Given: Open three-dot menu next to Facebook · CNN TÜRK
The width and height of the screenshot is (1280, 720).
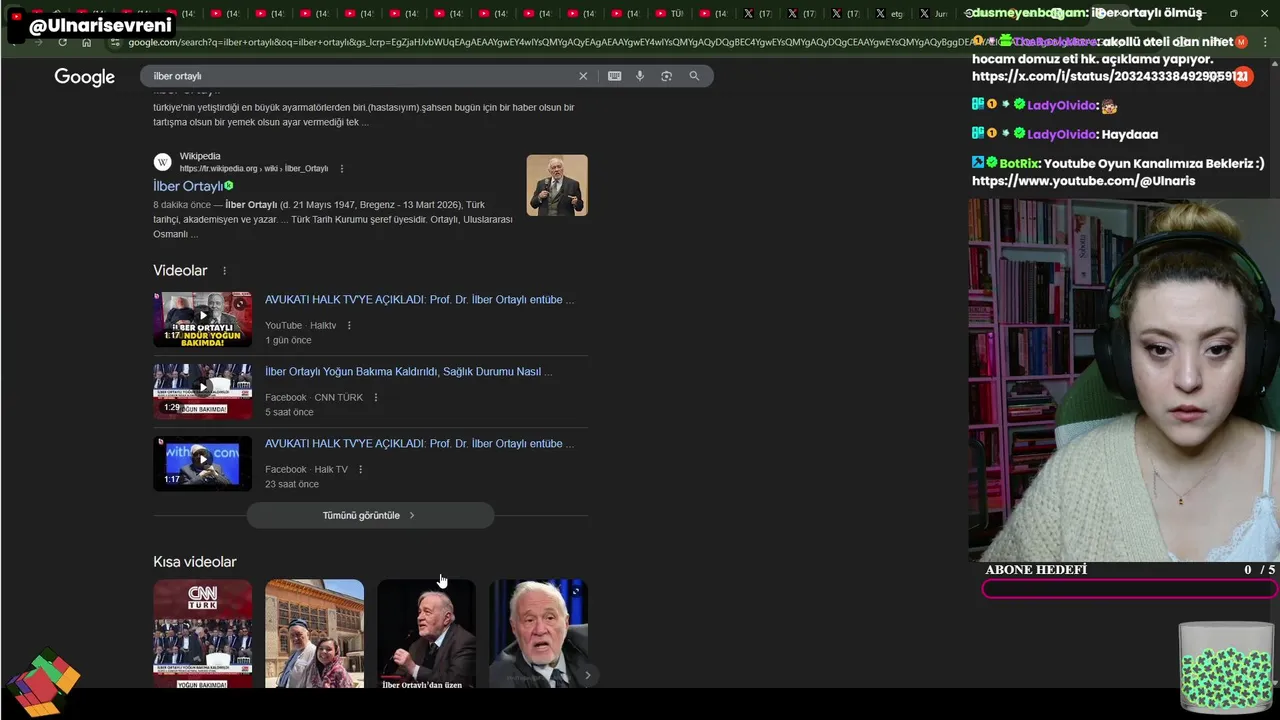Looking at the screenshot, I should [x=376, y=397].
